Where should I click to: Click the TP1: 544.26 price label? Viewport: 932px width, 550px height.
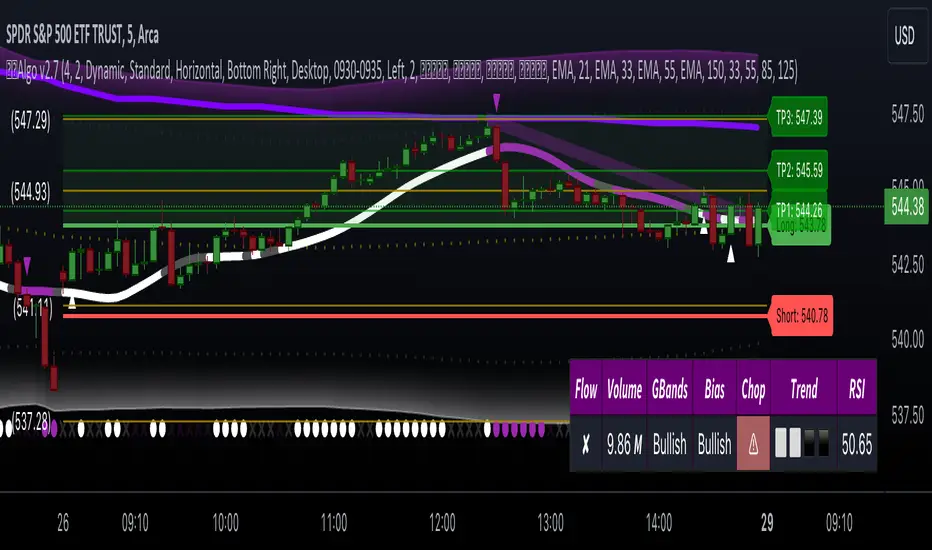(798, 209)
